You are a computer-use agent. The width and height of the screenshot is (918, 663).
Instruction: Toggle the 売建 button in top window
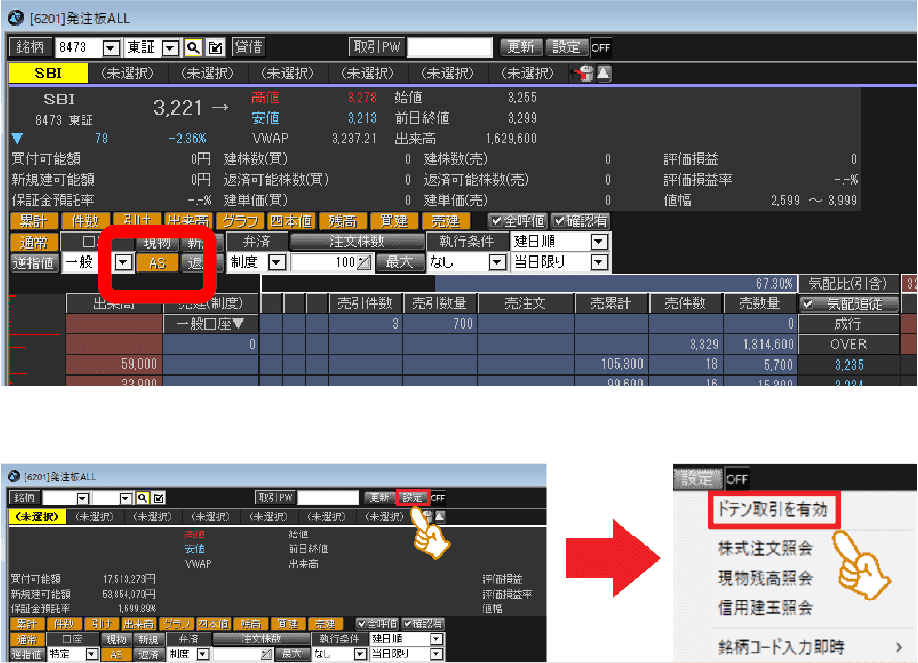446,221
